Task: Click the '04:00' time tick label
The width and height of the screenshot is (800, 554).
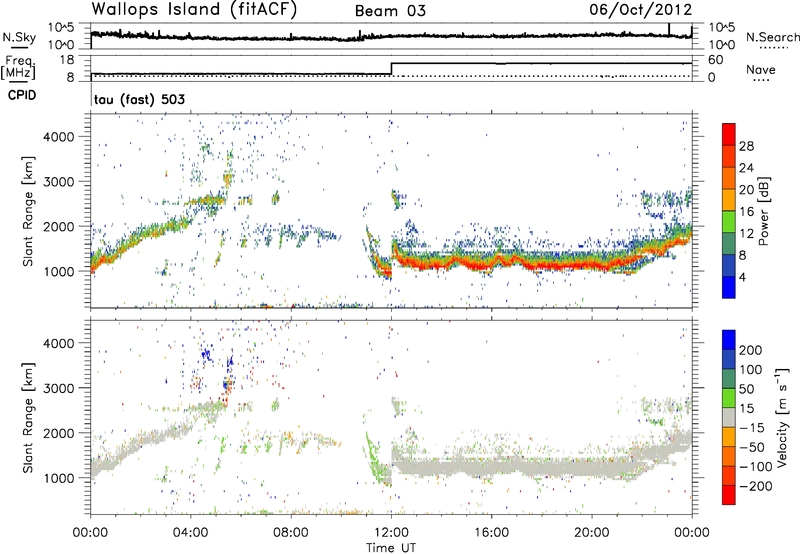Action: [190, 533]
